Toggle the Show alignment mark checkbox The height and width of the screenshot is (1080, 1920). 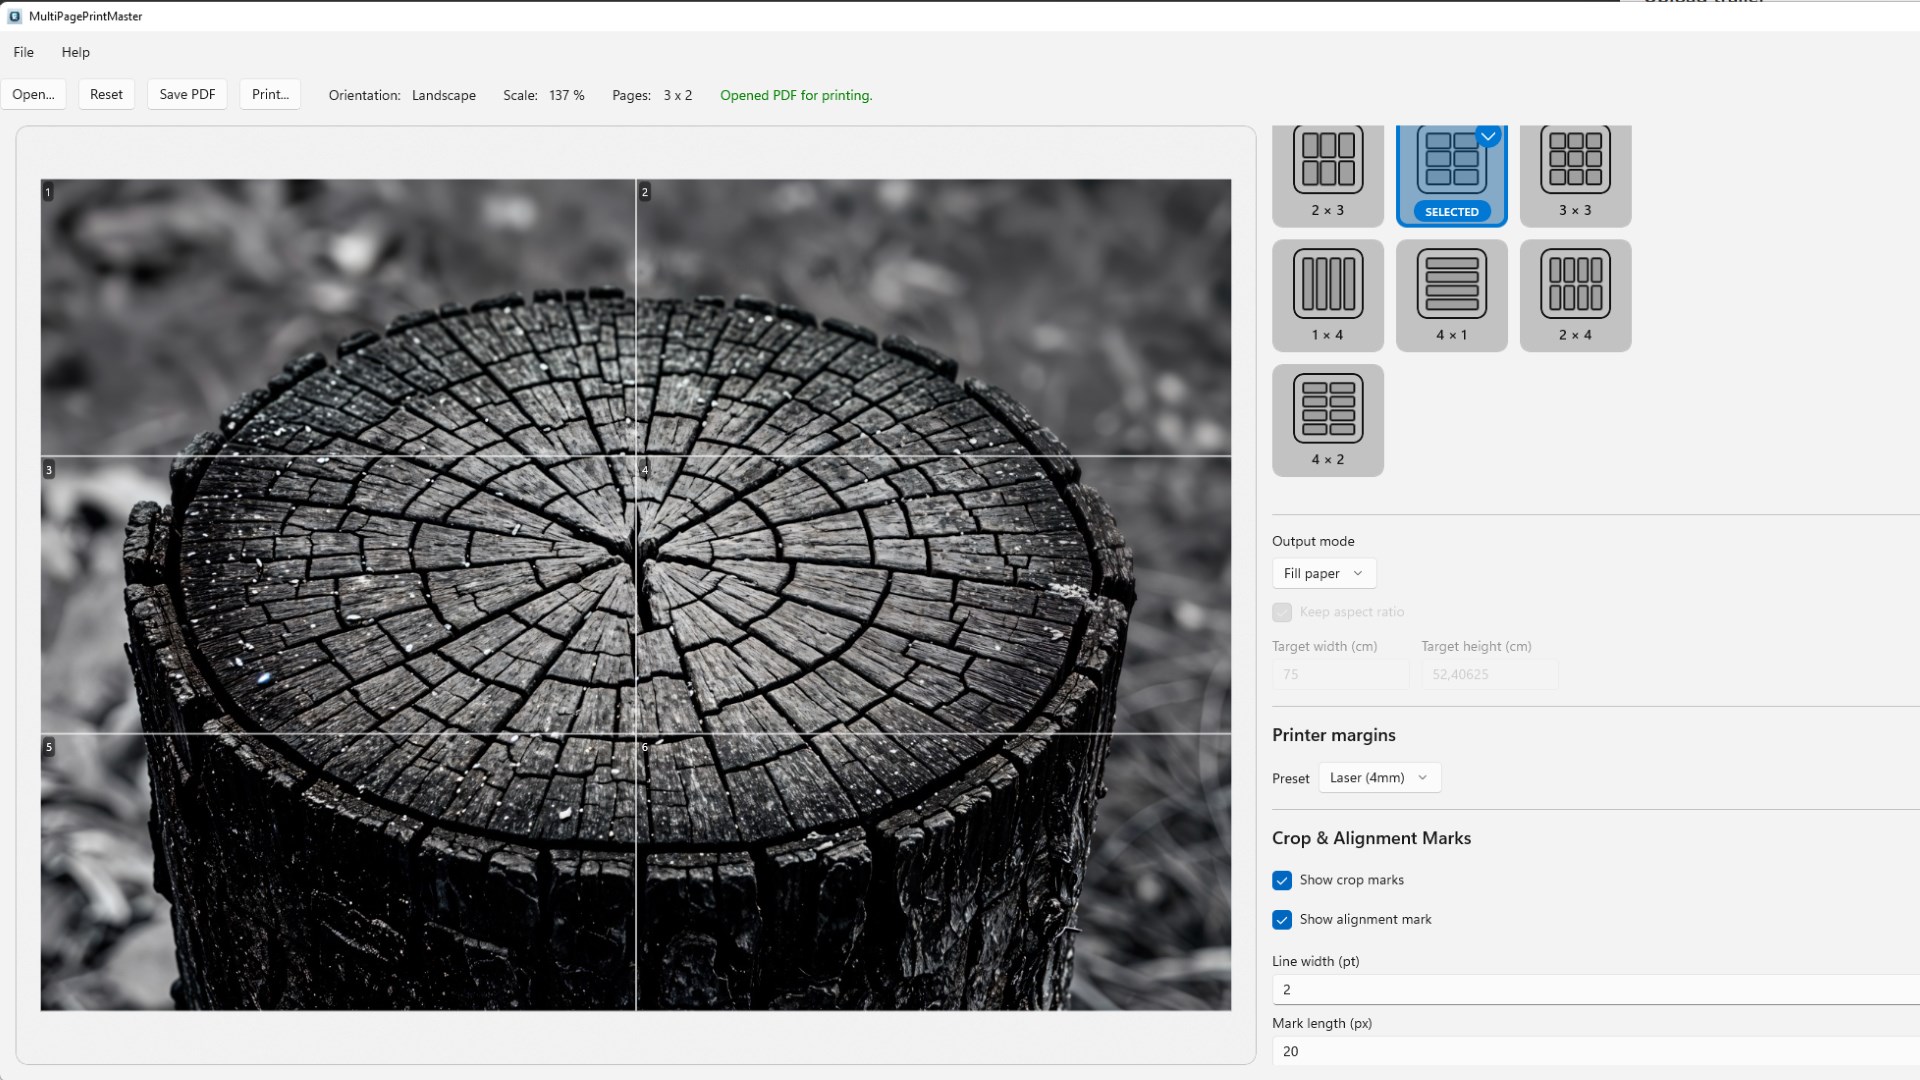coord(1282,919)
